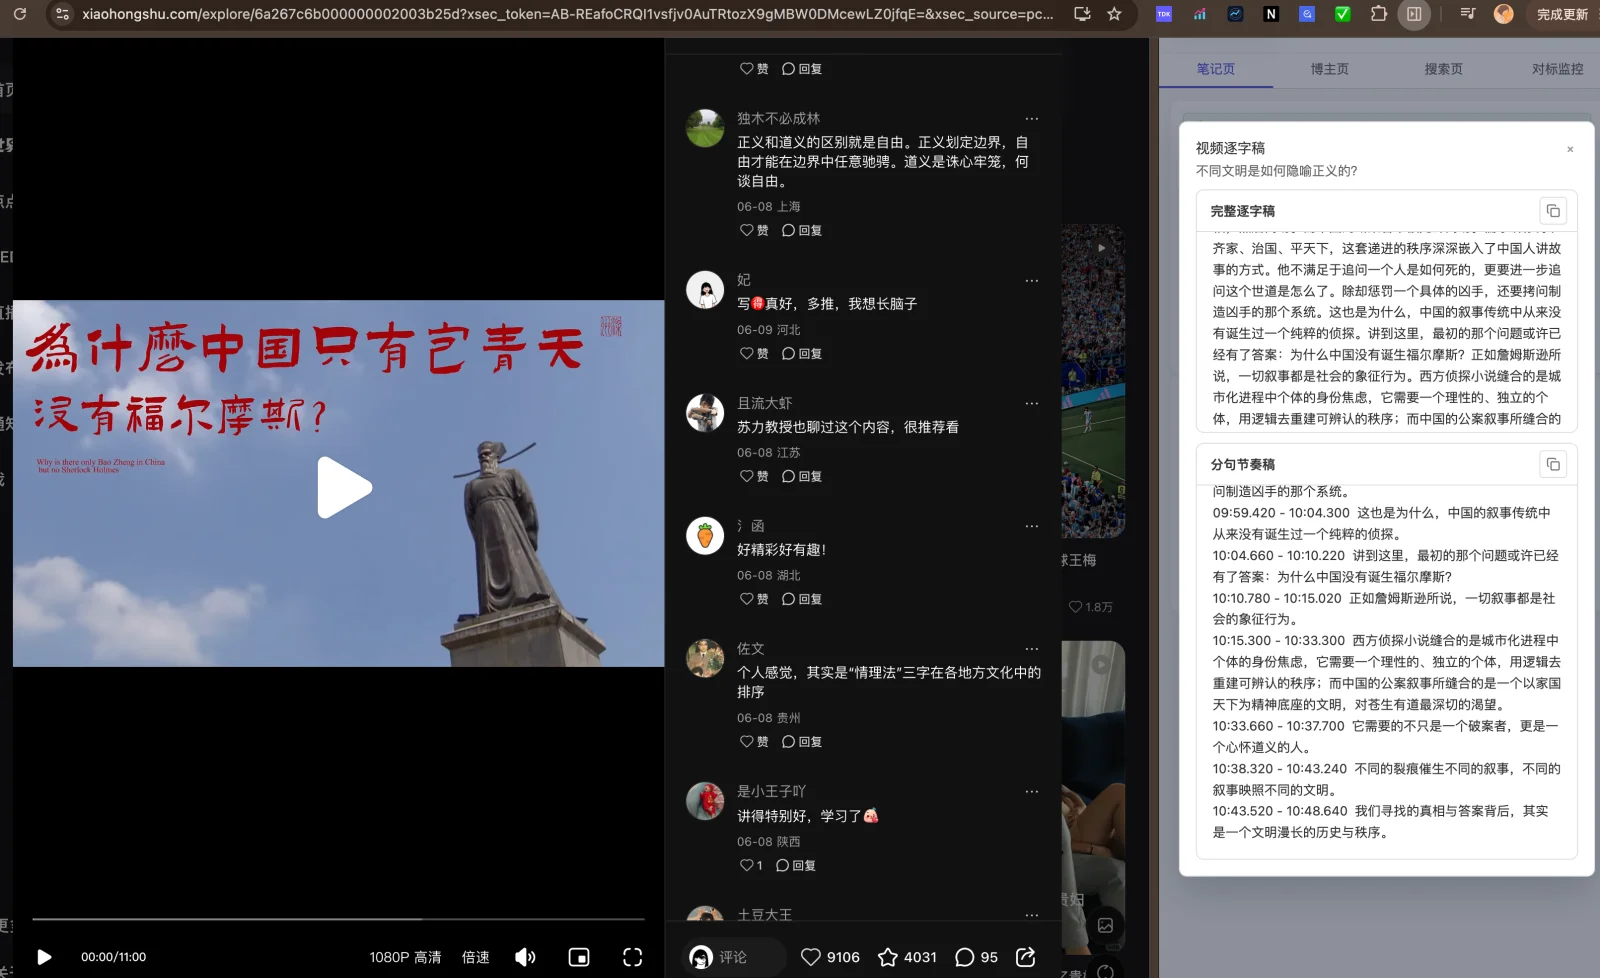Viewport: 1600px width, 978px height.
Task: Close the 视频逐字稿 panel
Action: click(x=1570, y=149)
